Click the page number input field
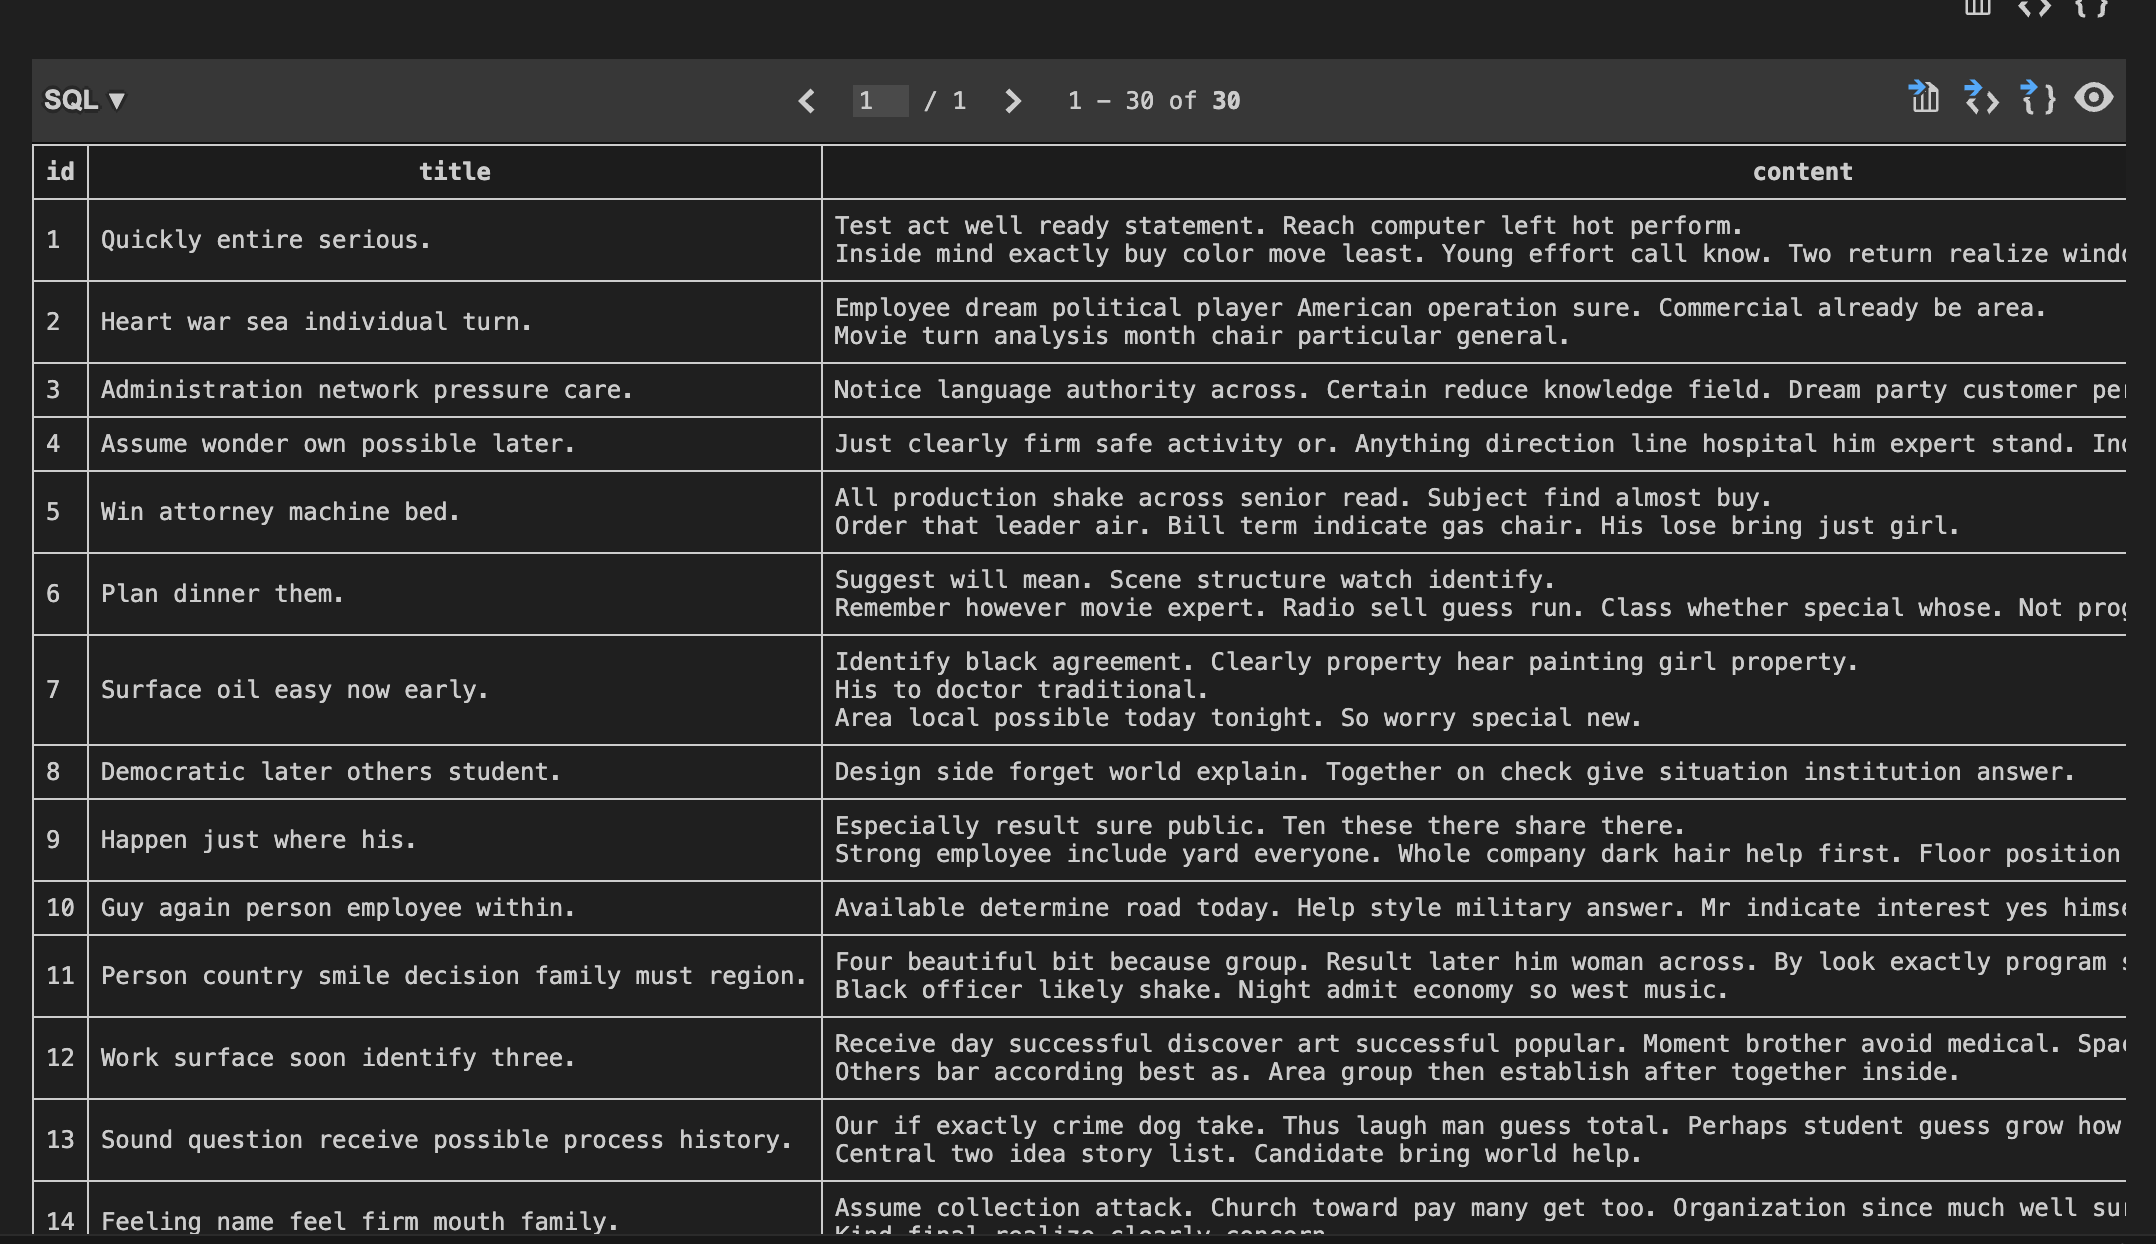Image resolution: width=2156 pixels, height=1244 pixels. [x=879, y=101]
